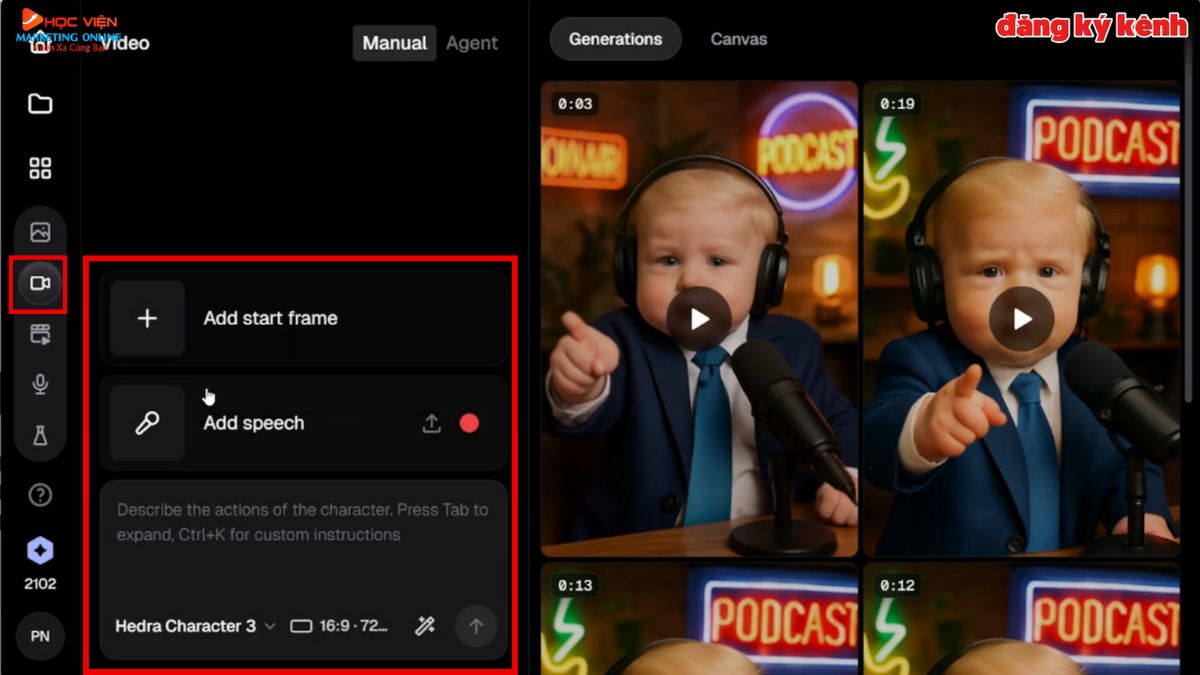Click the upload icon in Add speech row

431,423
